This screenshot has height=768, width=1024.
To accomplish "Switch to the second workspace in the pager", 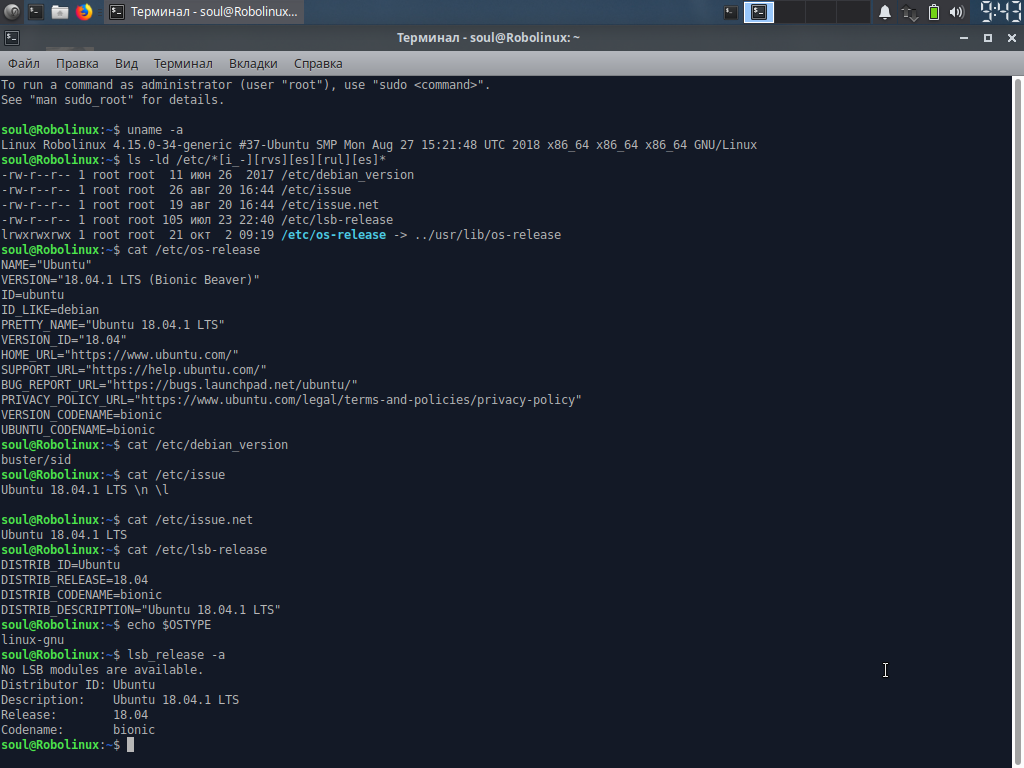I will coord(790,12).
